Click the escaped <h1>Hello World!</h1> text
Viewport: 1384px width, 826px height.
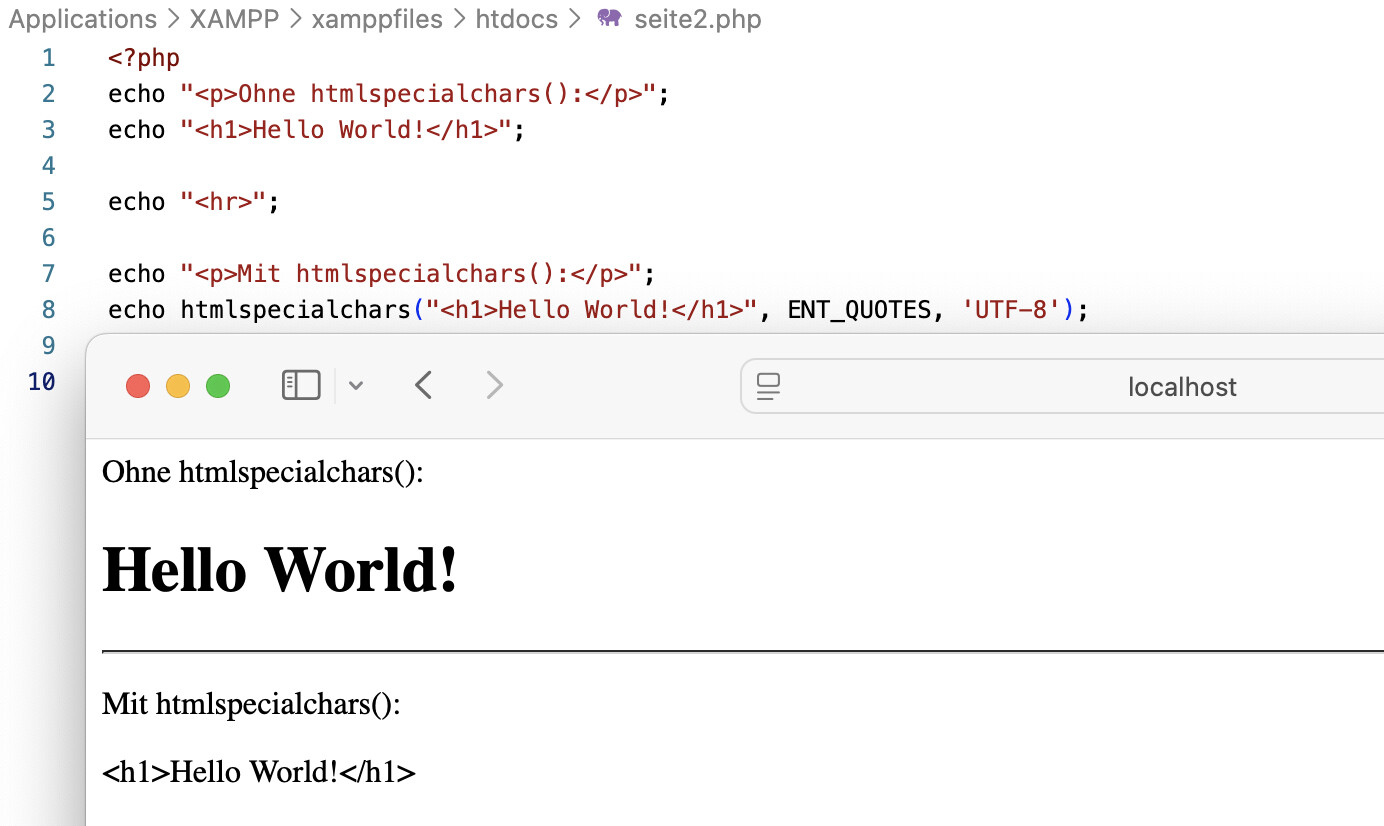pyautogui.click(x=258, y=772)
